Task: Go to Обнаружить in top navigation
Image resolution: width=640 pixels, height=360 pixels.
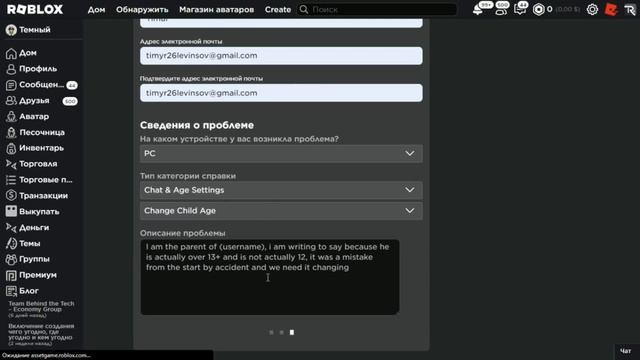Action: pos(142,9)
